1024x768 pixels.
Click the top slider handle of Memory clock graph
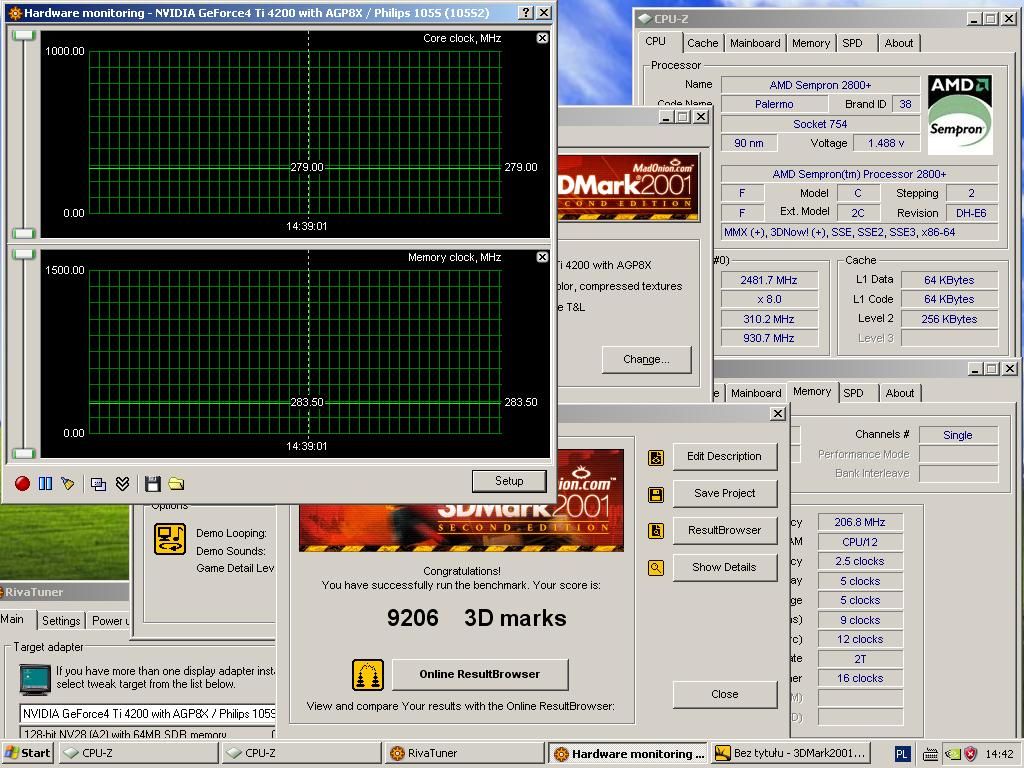(24, 254)
